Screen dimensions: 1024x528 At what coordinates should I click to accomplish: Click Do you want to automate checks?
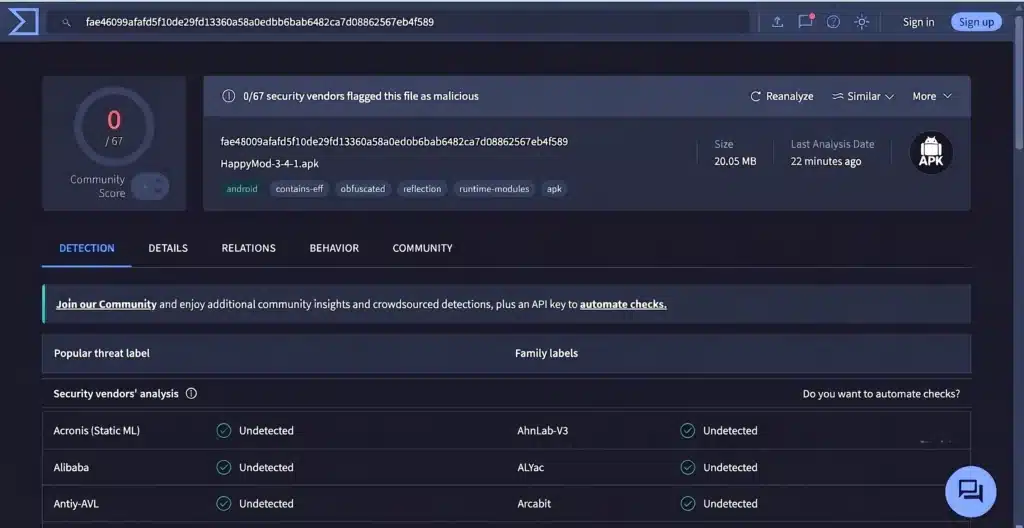click(881, 394)
